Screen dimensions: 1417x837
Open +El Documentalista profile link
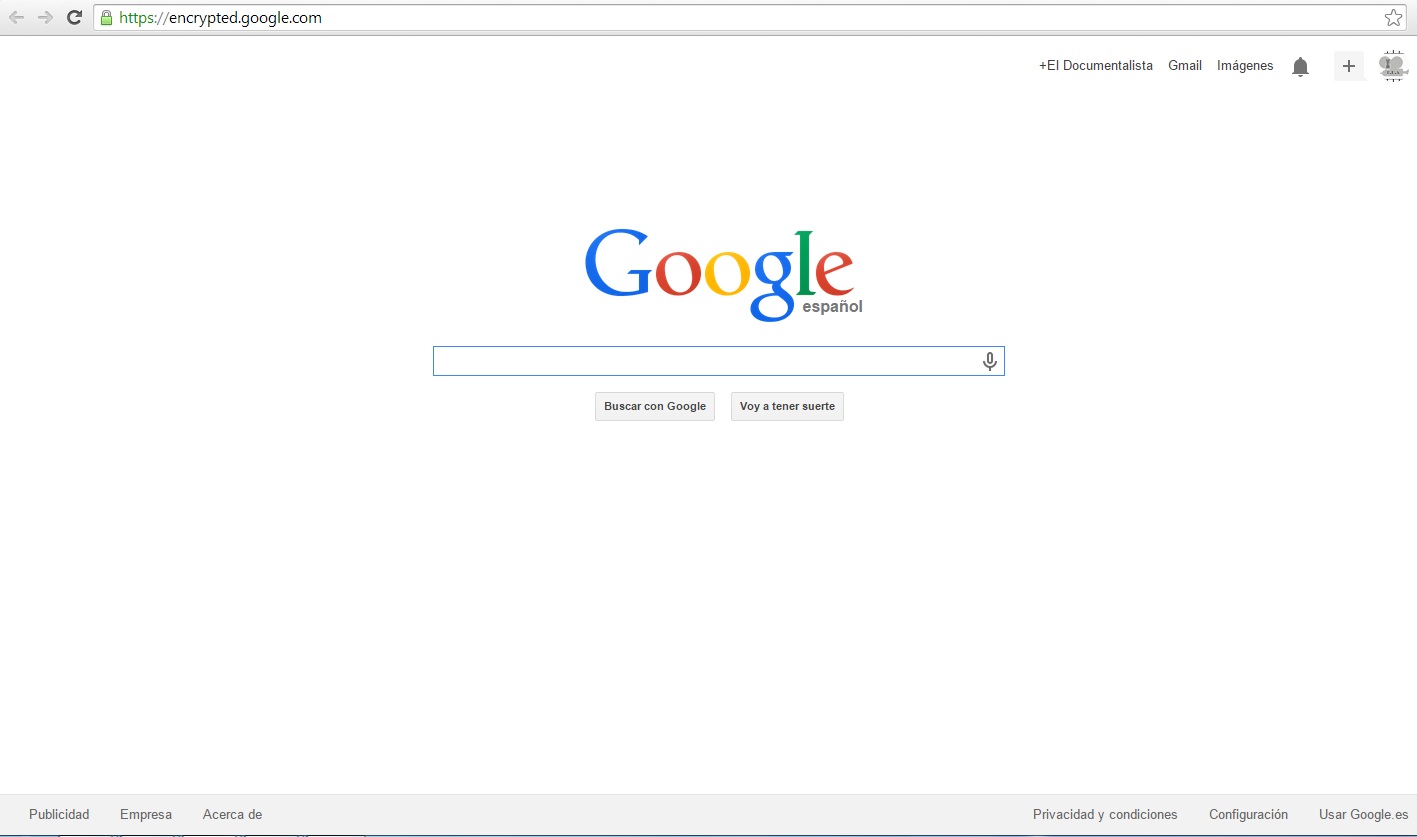1095,66
